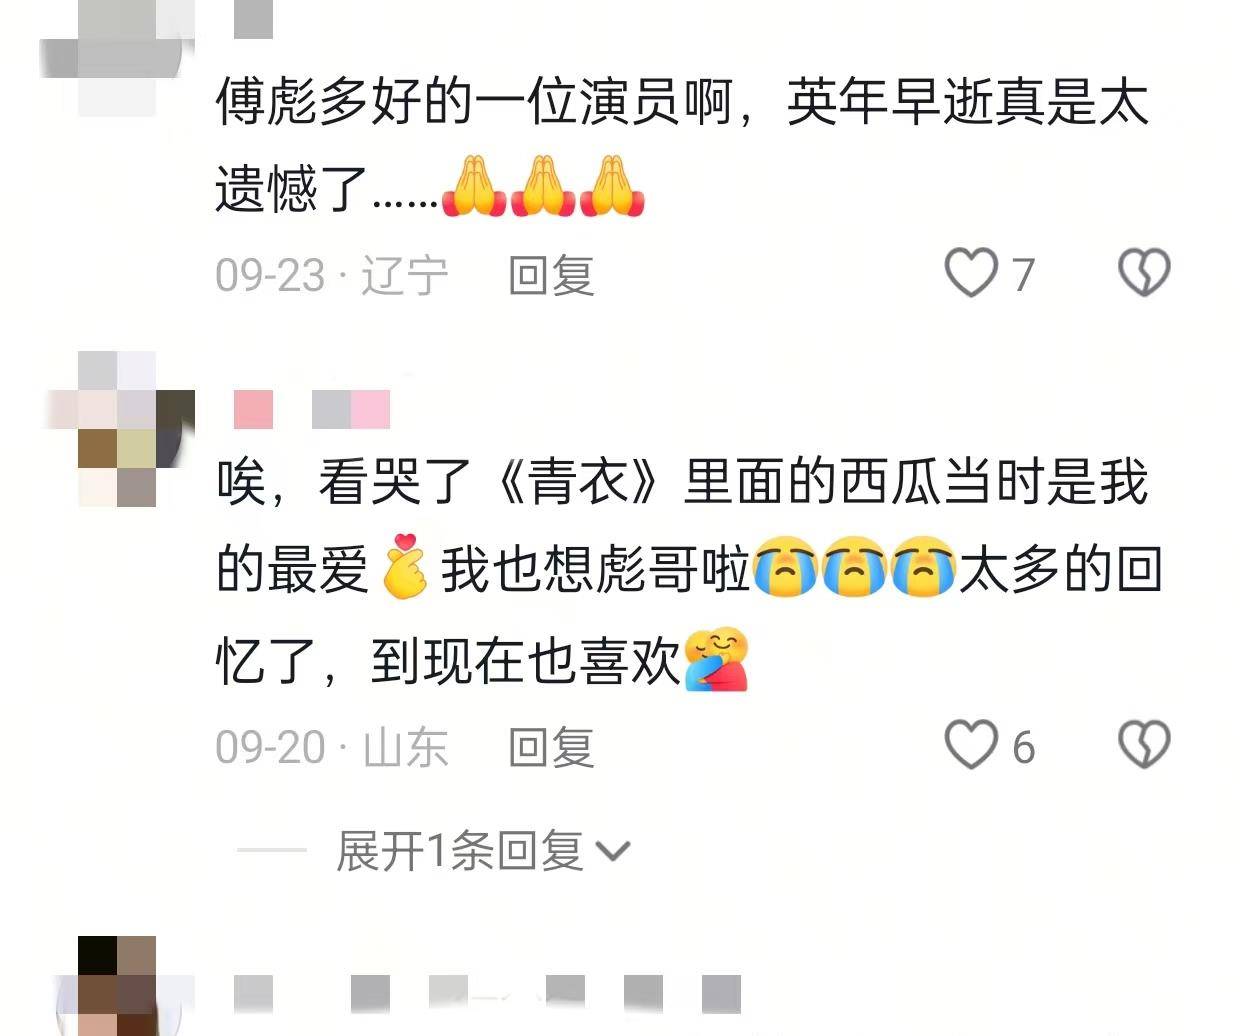Open the first commenter's avatar
This screenshot has width=1240, height=1036.
pyautogui.click(x=117, y=55)
